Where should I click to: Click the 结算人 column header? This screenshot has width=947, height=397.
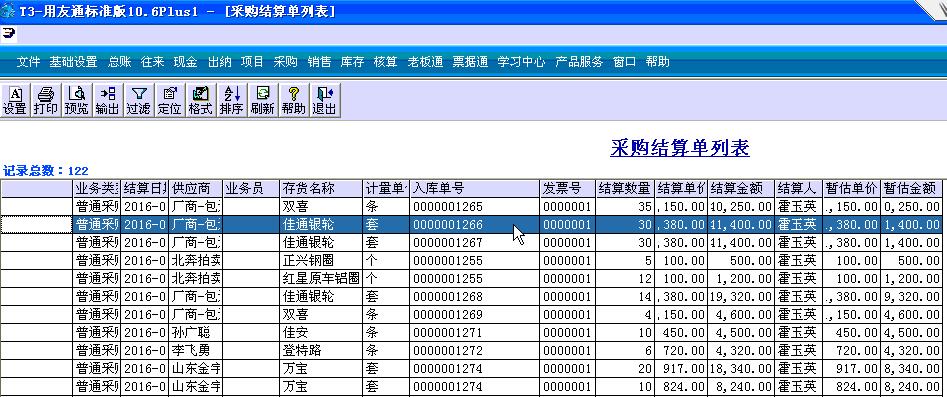pyautogui.click(x=798, y=188)
